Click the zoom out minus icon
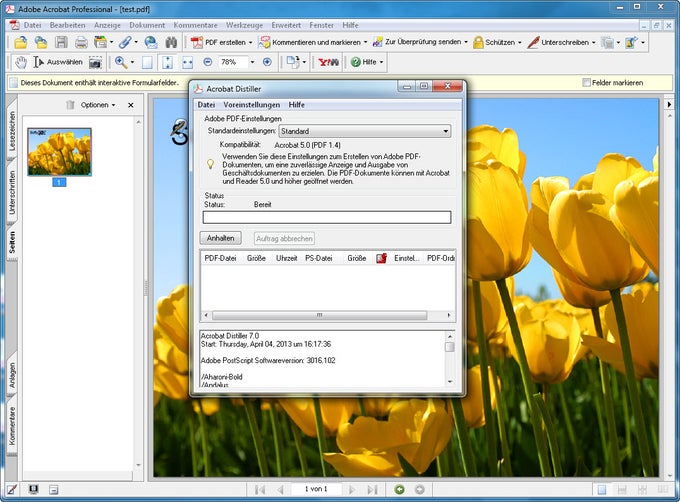 click(208, 62)
